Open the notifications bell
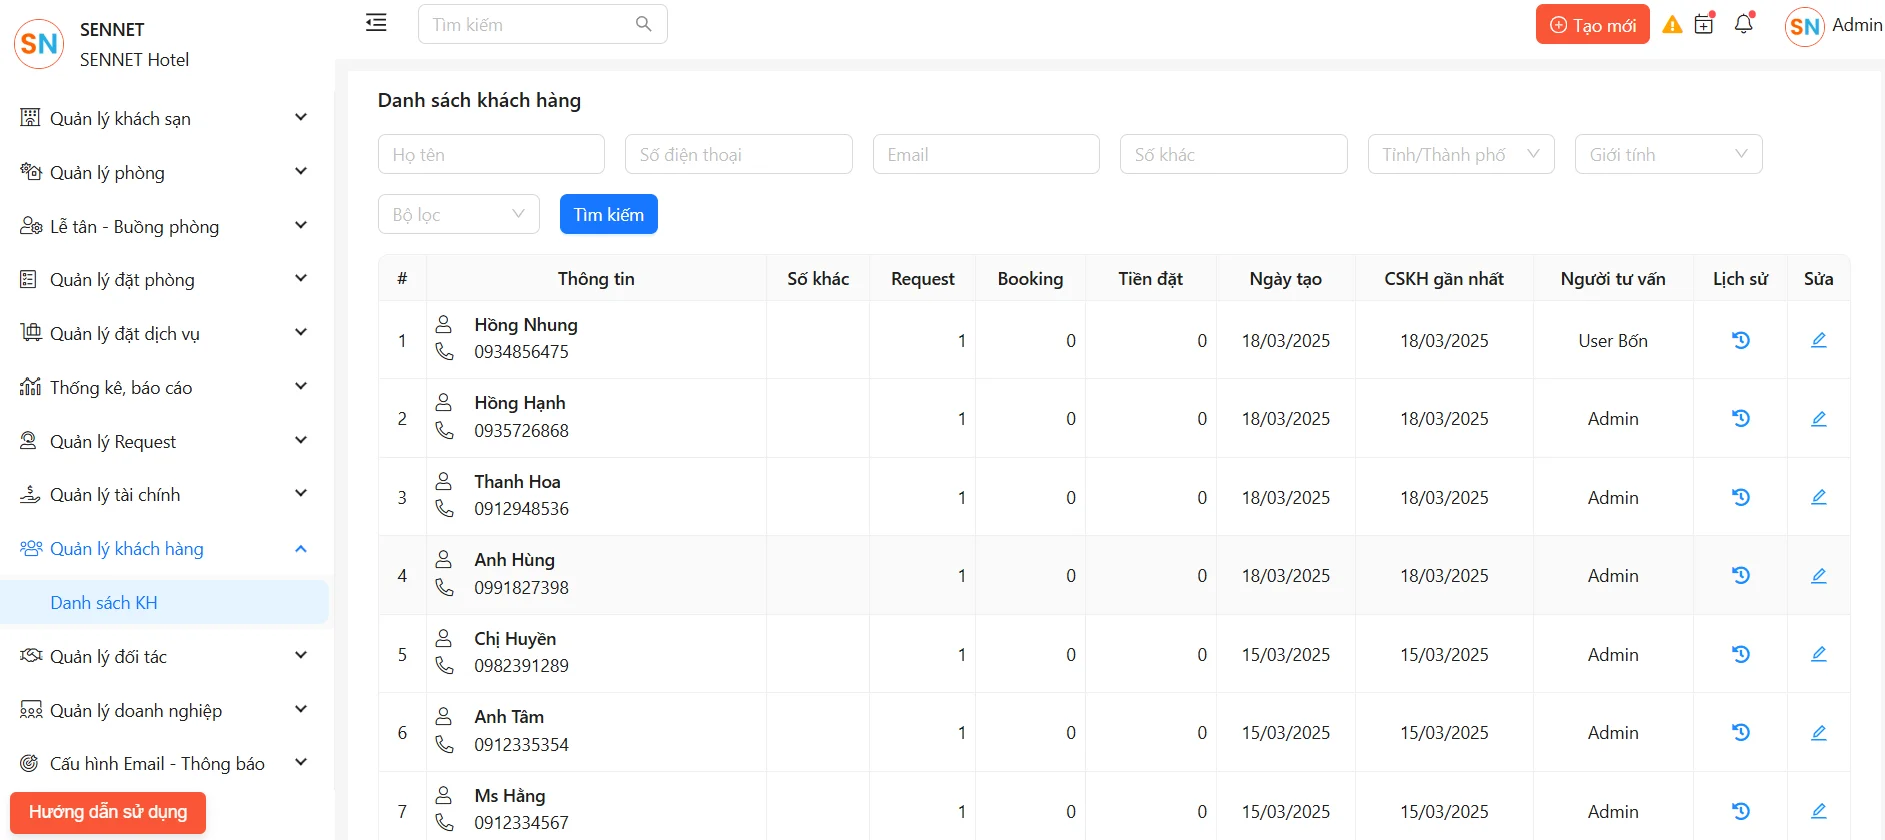 click(1744, 24)
